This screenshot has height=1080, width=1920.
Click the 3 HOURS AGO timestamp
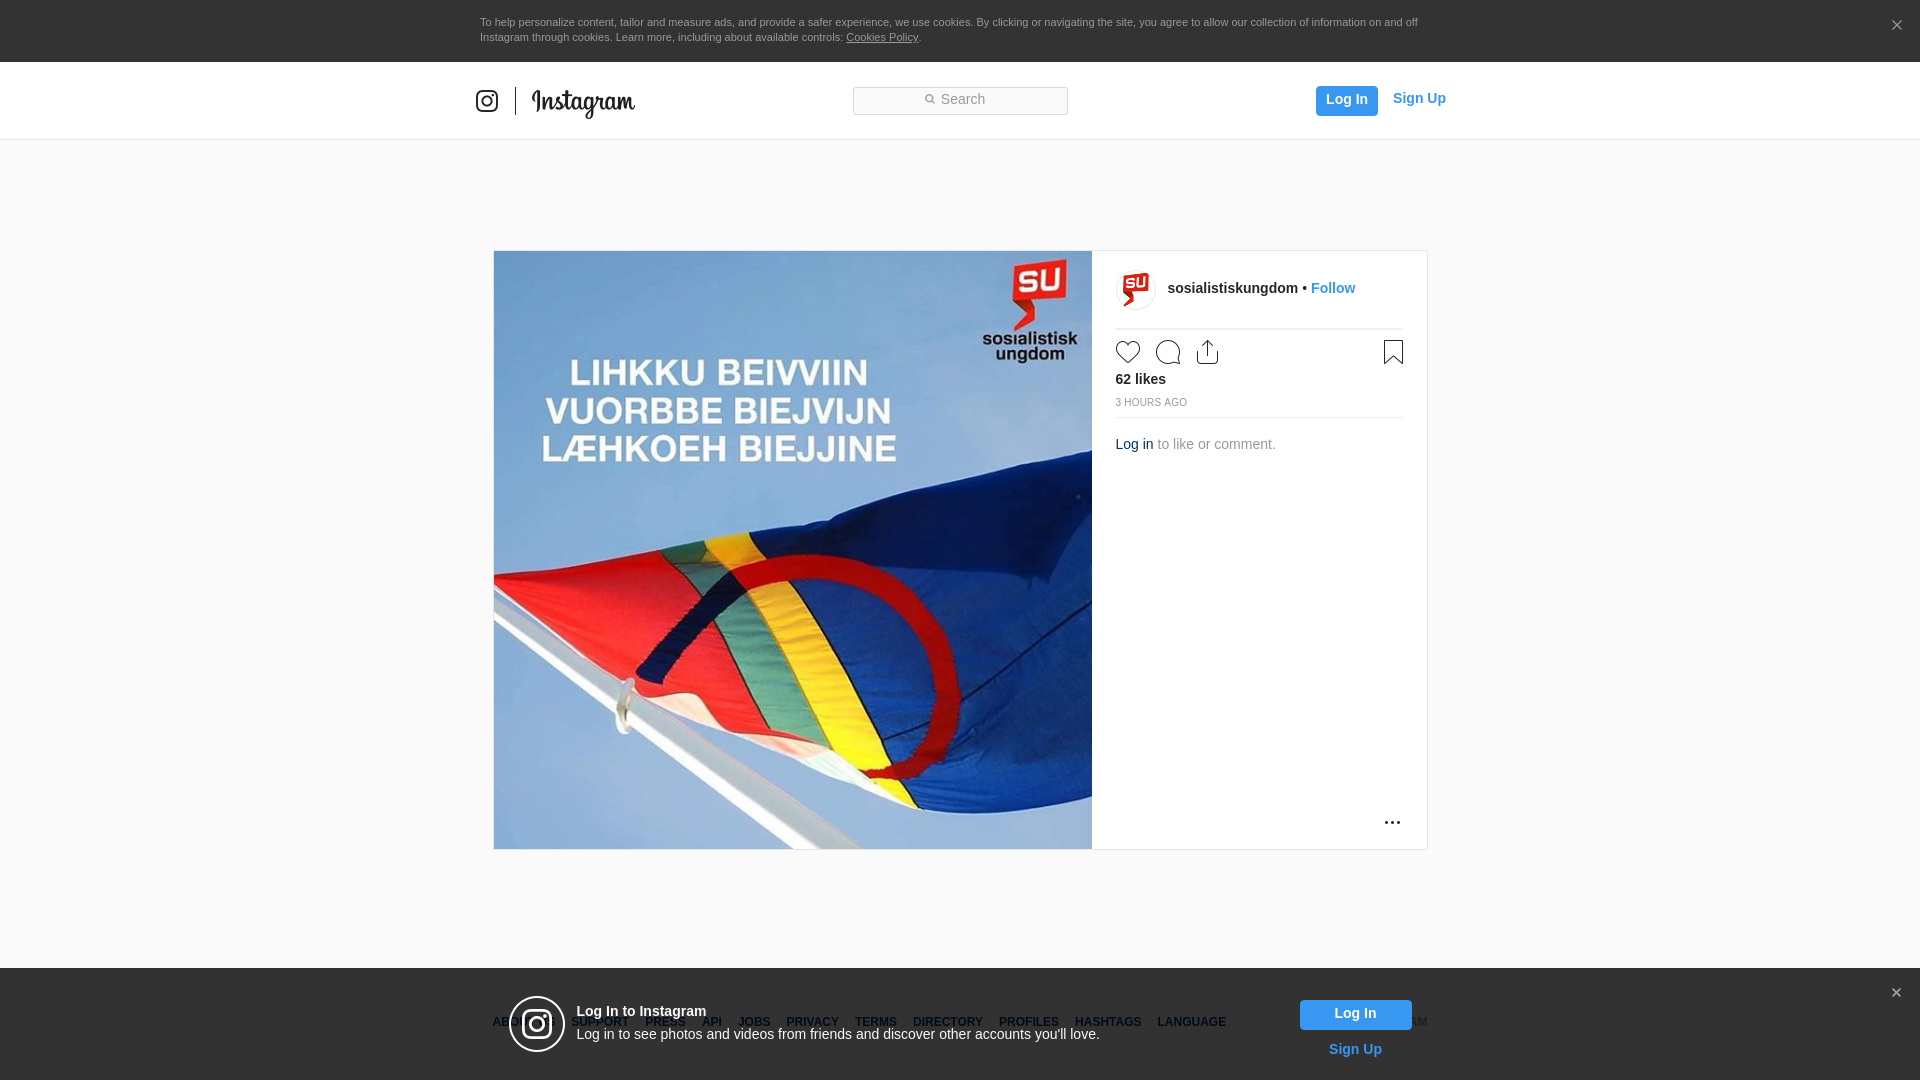pyautogui.click(x=1151, y=403)
